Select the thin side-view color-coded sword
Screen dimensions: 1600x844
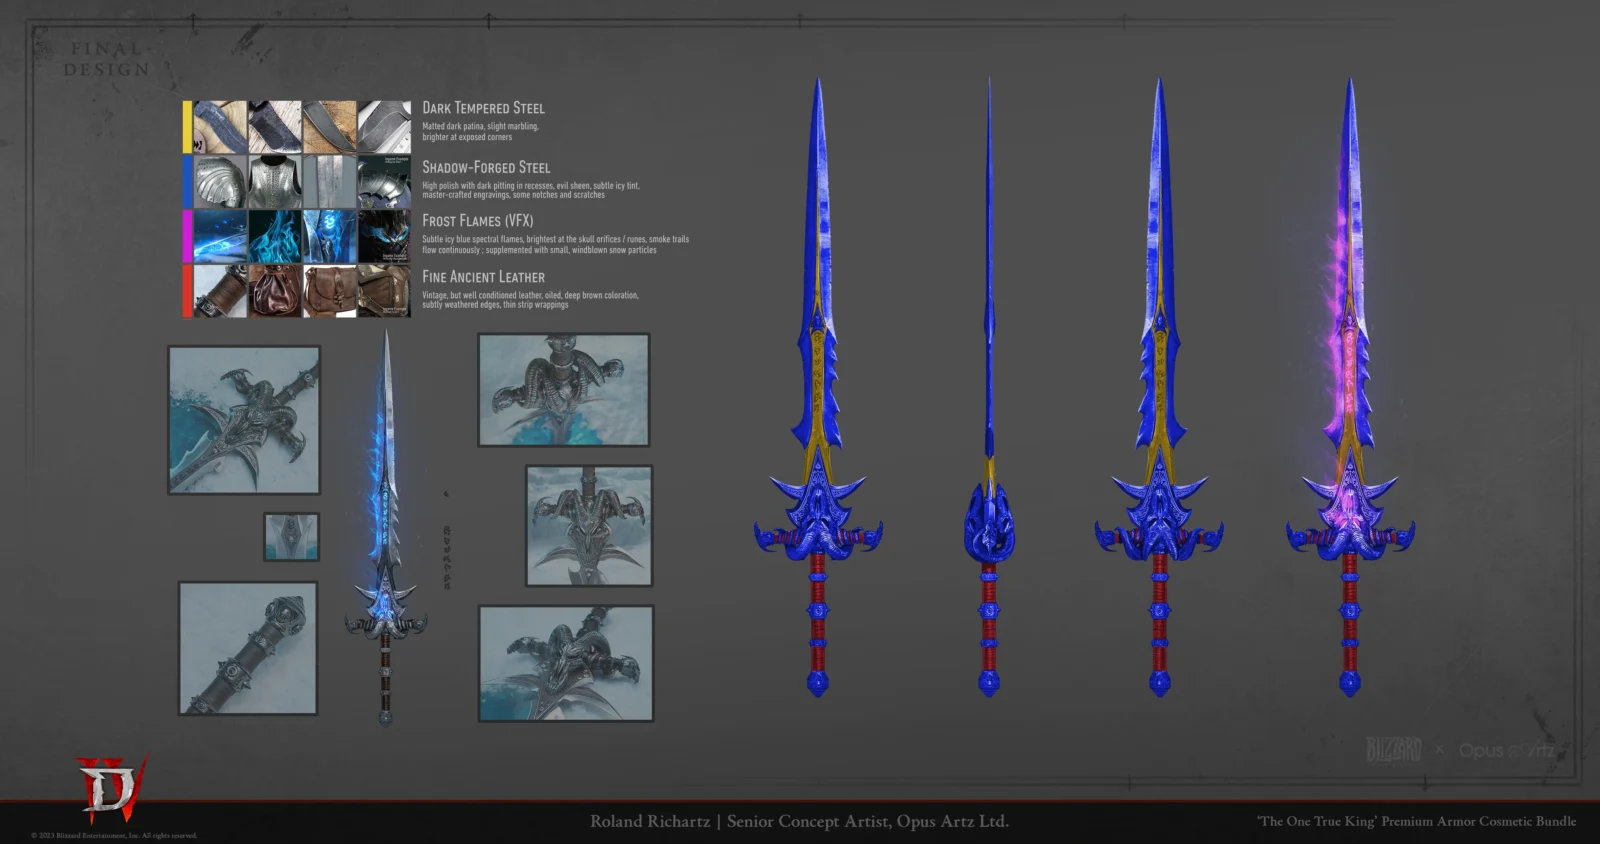[989, 386]
